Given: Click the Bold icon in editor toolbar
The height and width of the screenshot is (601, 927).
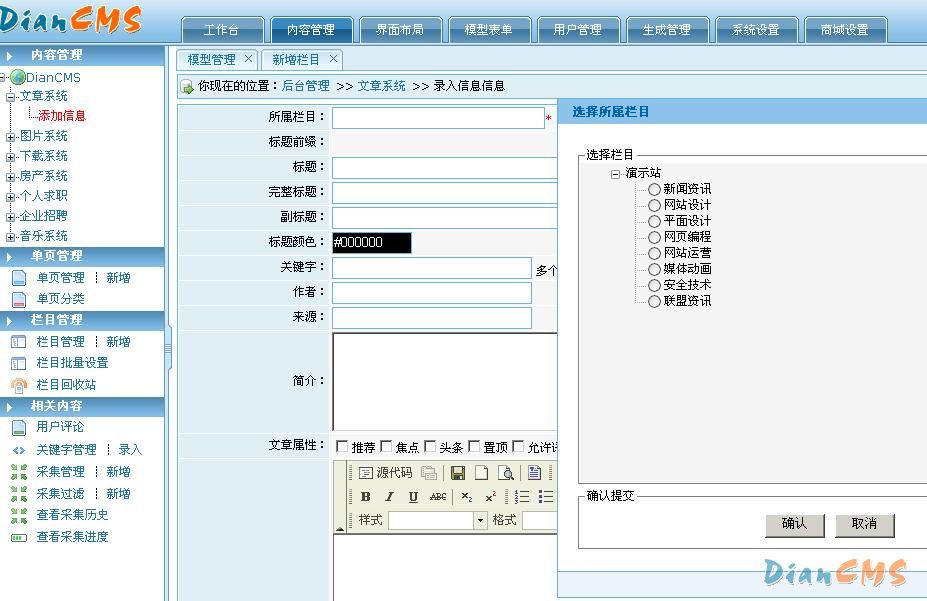Looking at the screenshot, I should point(366,497).
